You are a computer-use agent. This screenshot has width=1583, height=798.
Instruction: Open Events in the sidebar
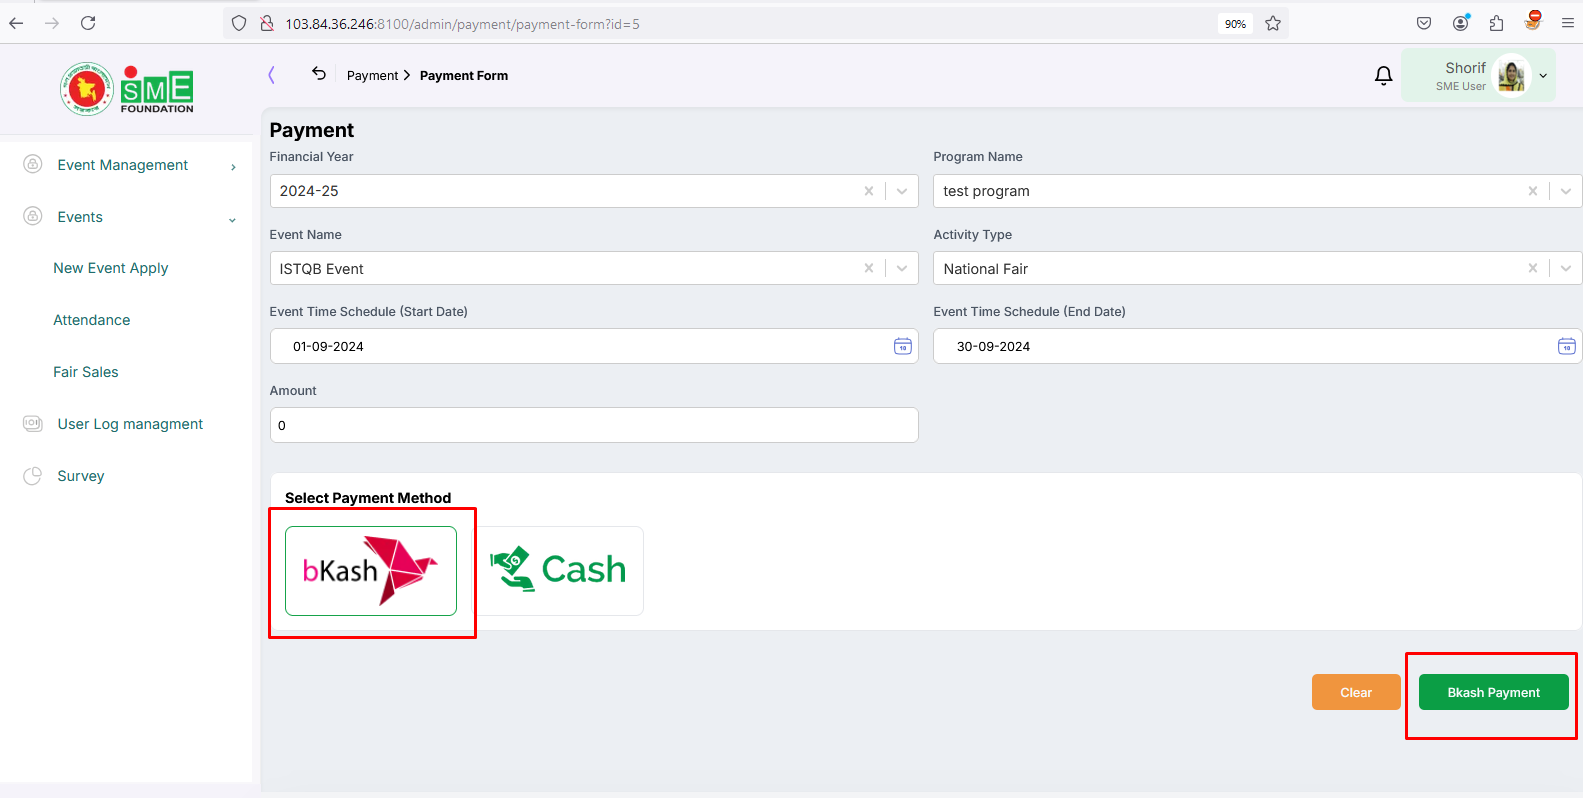point(80,217)
